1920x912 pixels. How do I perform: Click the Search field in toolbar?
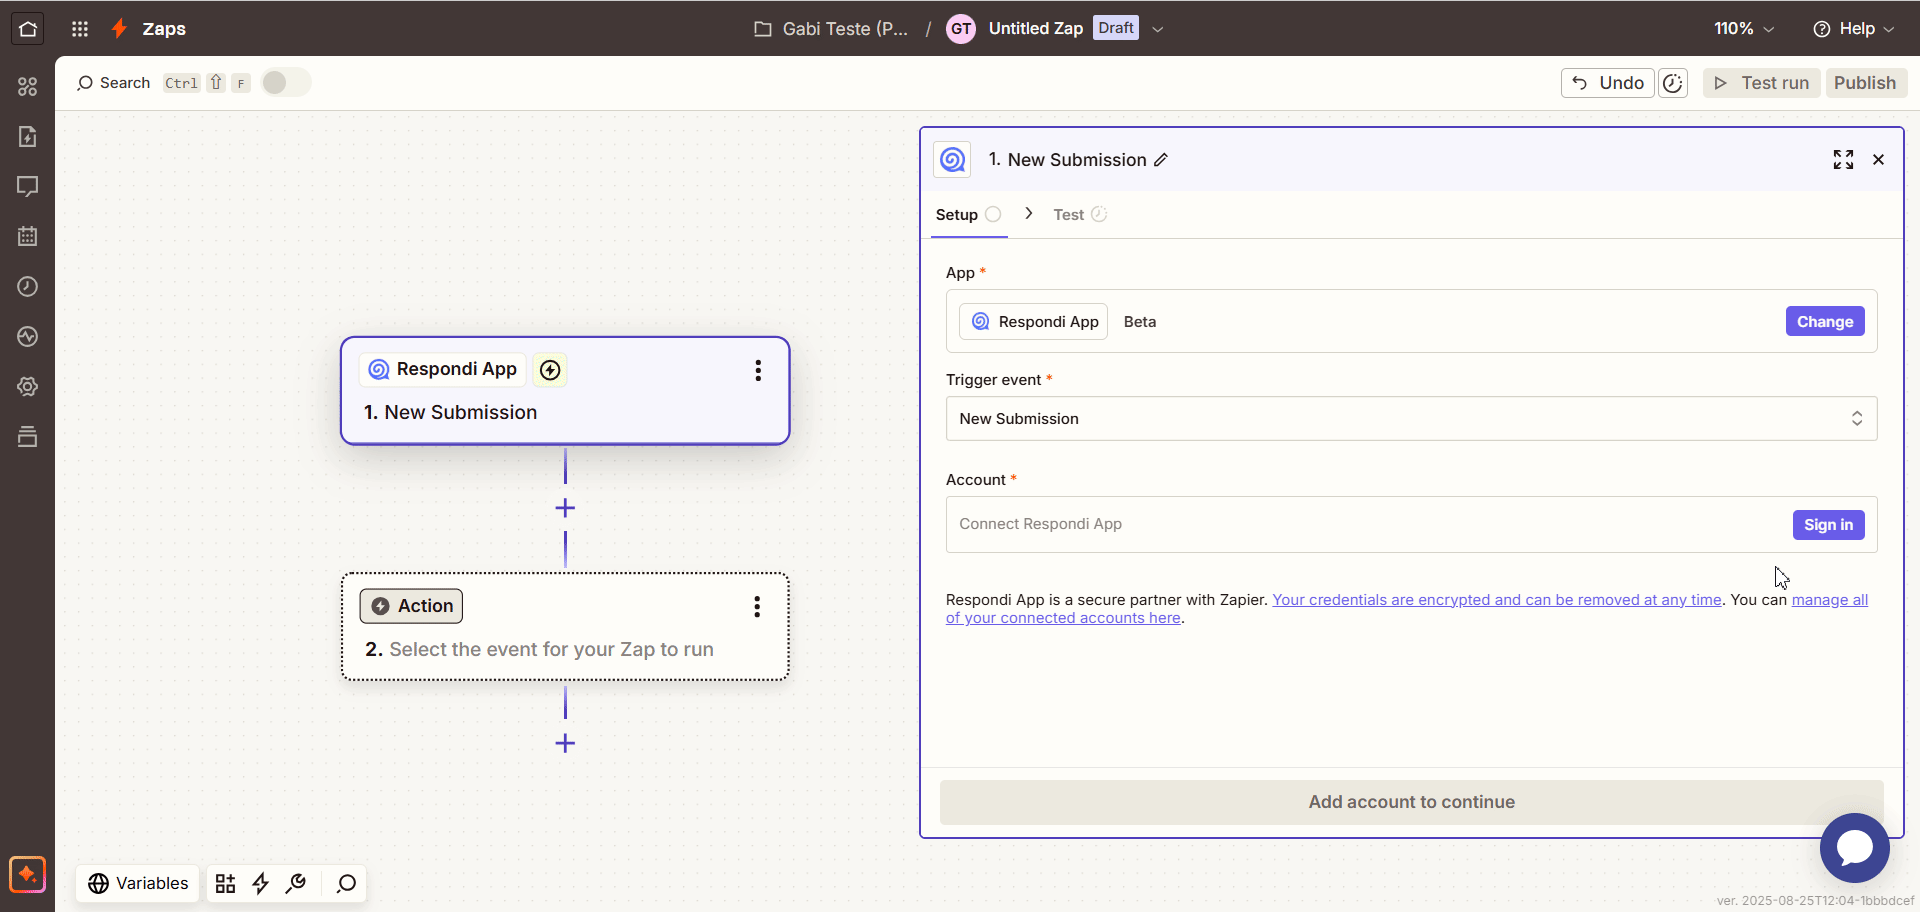pyautogui.click(x=113, y=83)
